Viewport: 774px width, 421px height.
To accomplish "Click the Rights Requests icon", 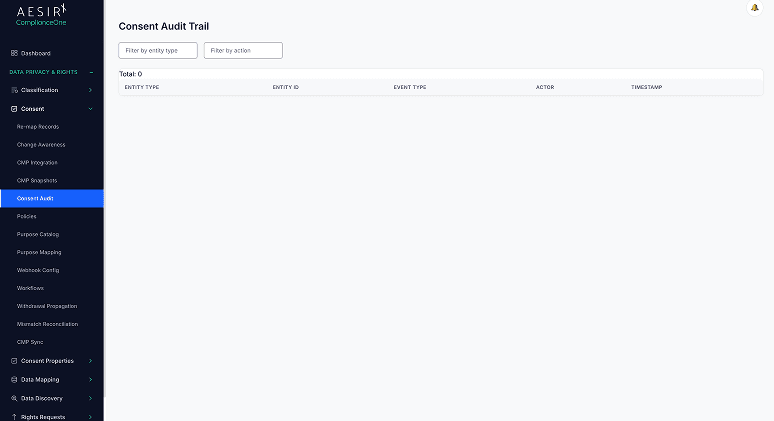I will [13, 416].
